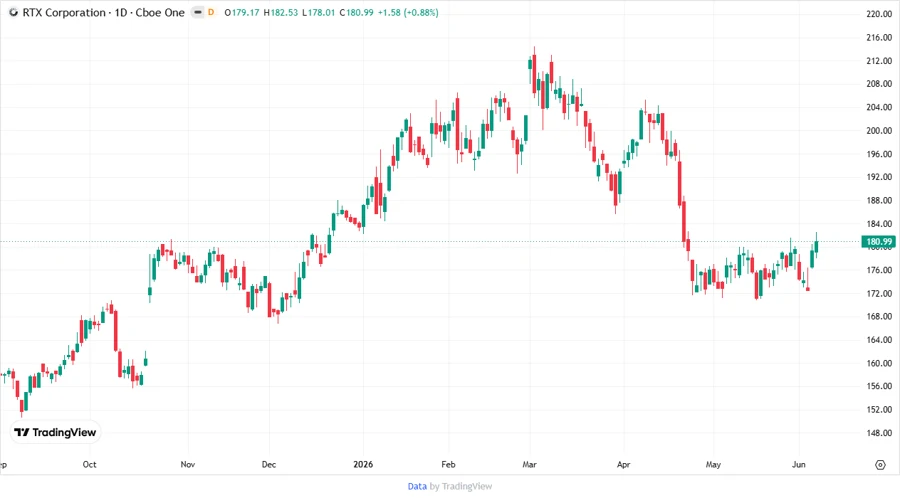This screenshot has width=900, height=498.
Task: Click the Jun label on the time axis
Action: (798, 464)
